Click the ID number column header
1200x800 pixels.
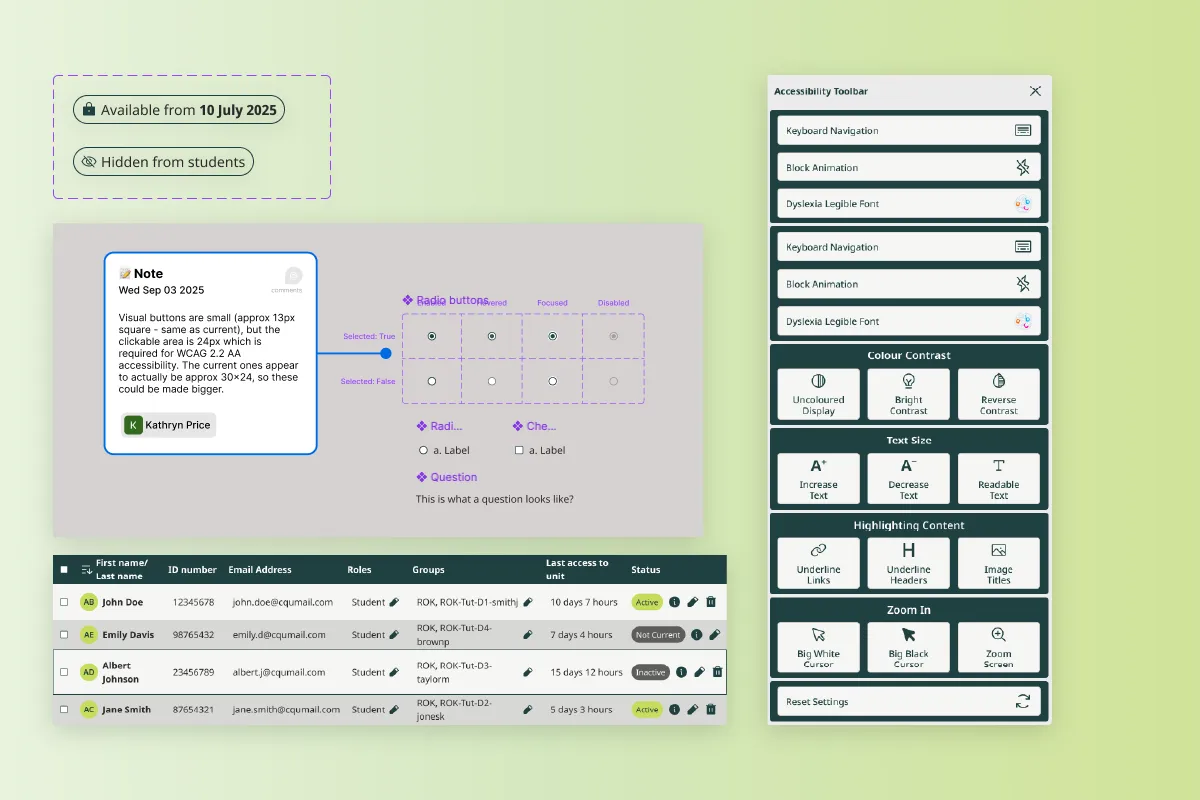point(192,570)
